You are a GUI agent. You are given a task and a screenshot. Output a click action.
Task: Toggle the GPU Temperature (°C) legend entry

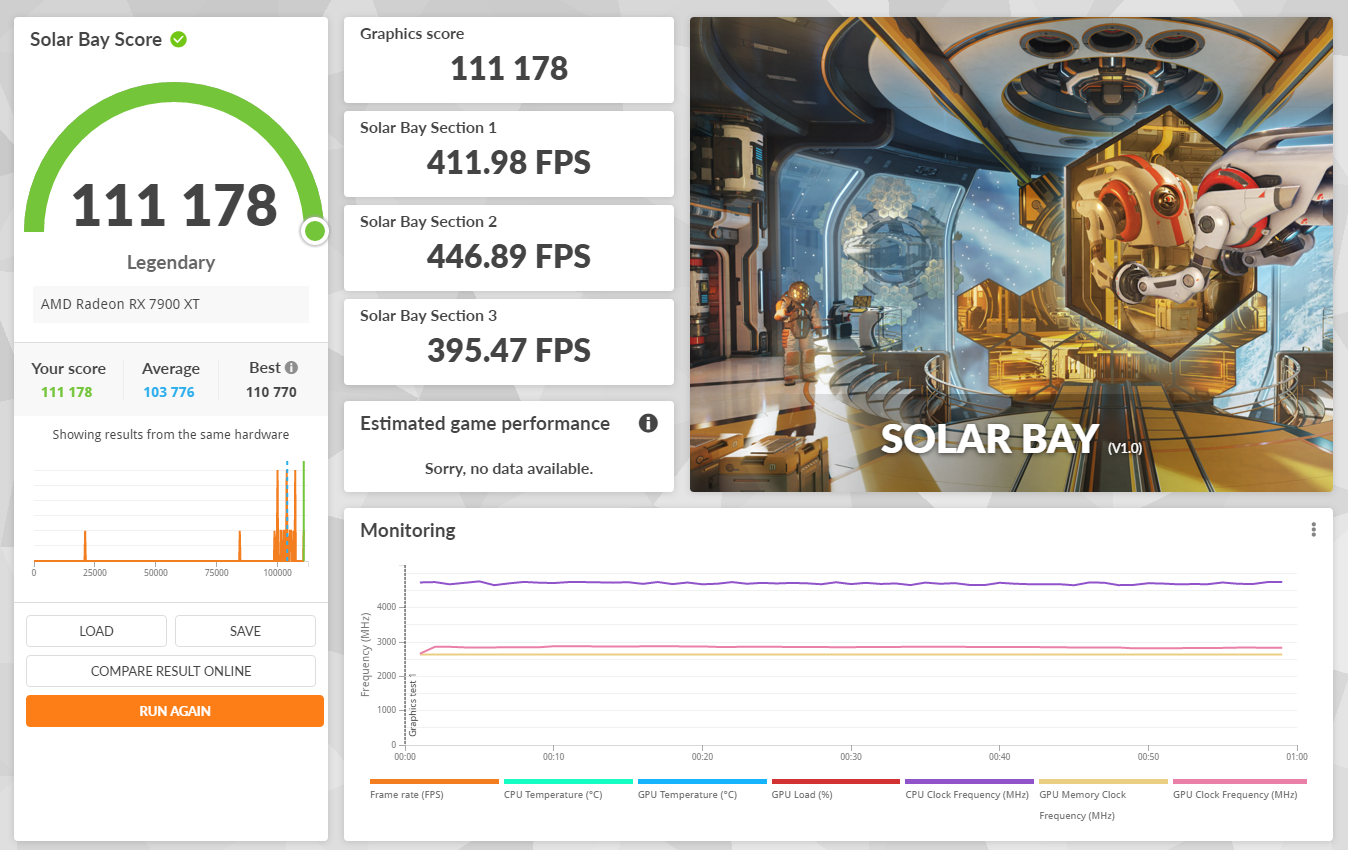pyautogui.click(x=702, y=789)
